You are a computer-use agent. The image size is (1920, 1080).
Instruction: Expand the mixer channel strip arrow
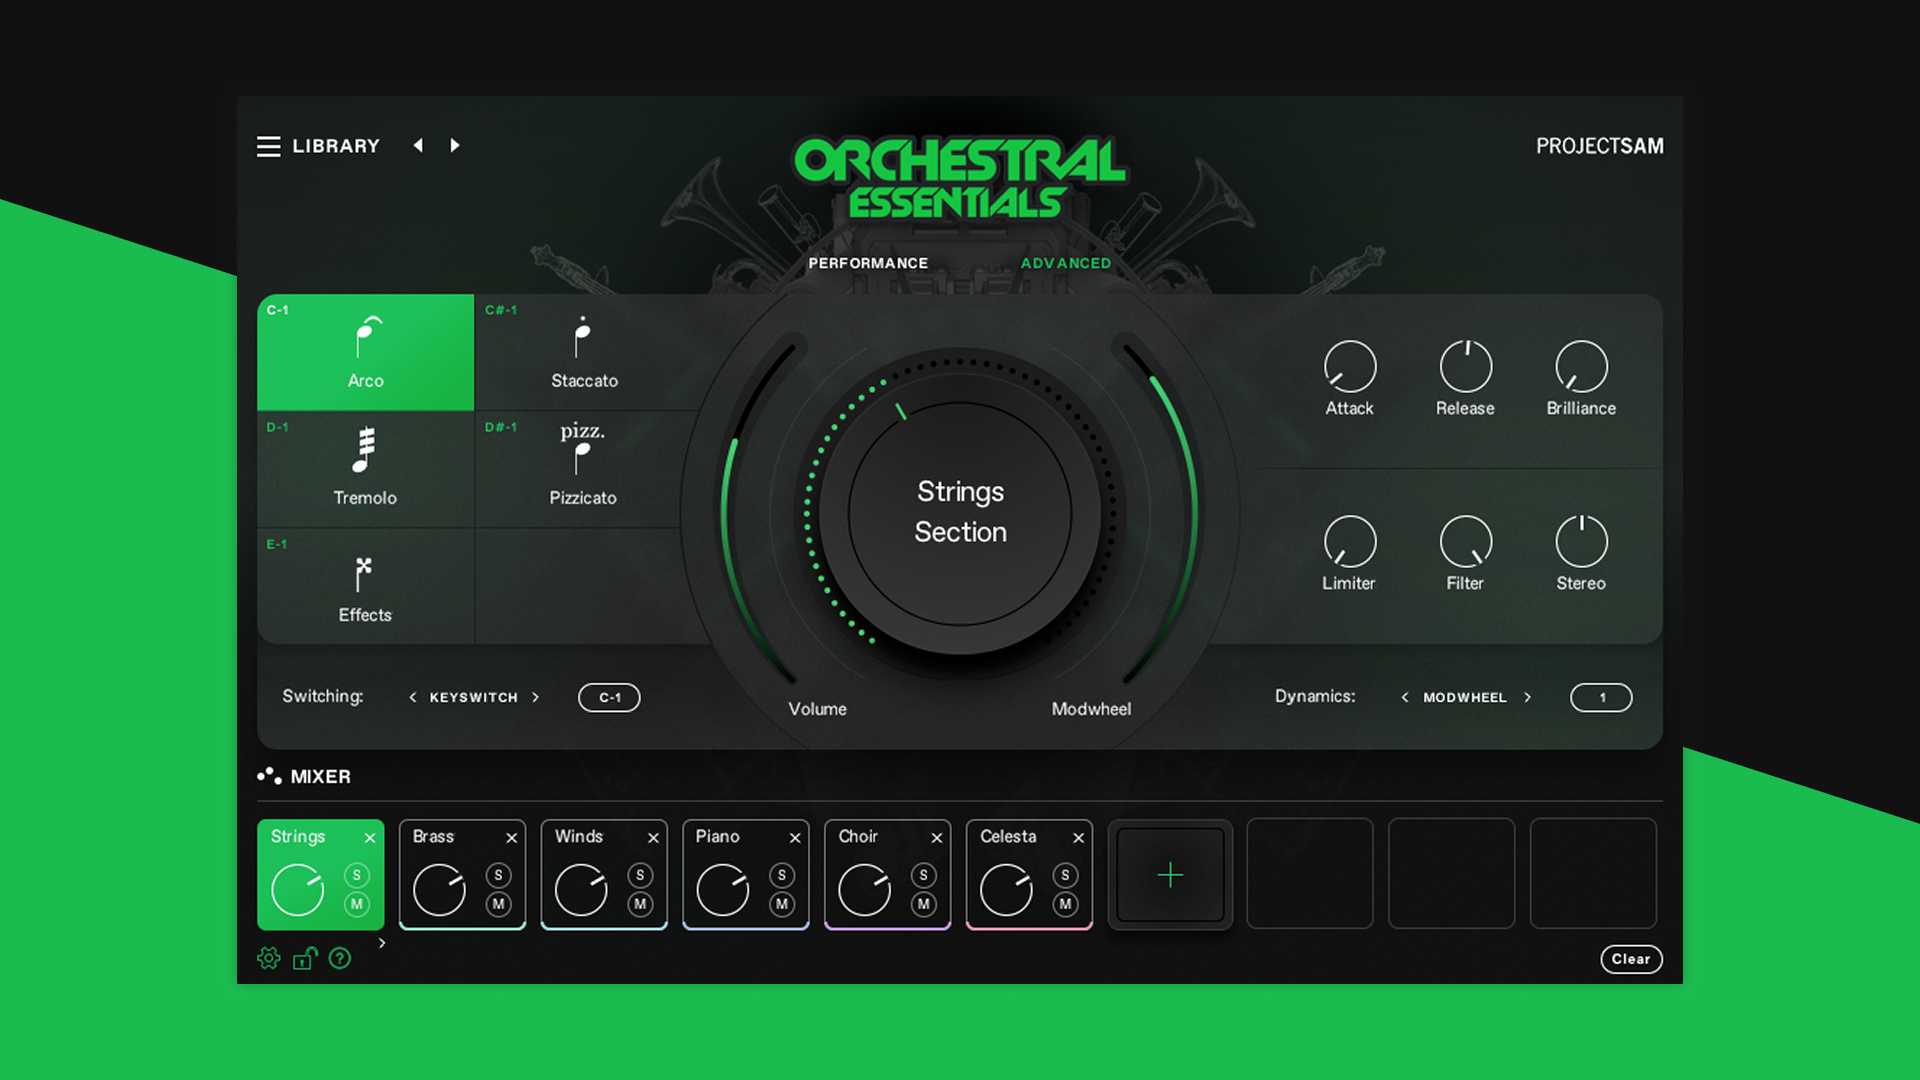coord(381,942)
